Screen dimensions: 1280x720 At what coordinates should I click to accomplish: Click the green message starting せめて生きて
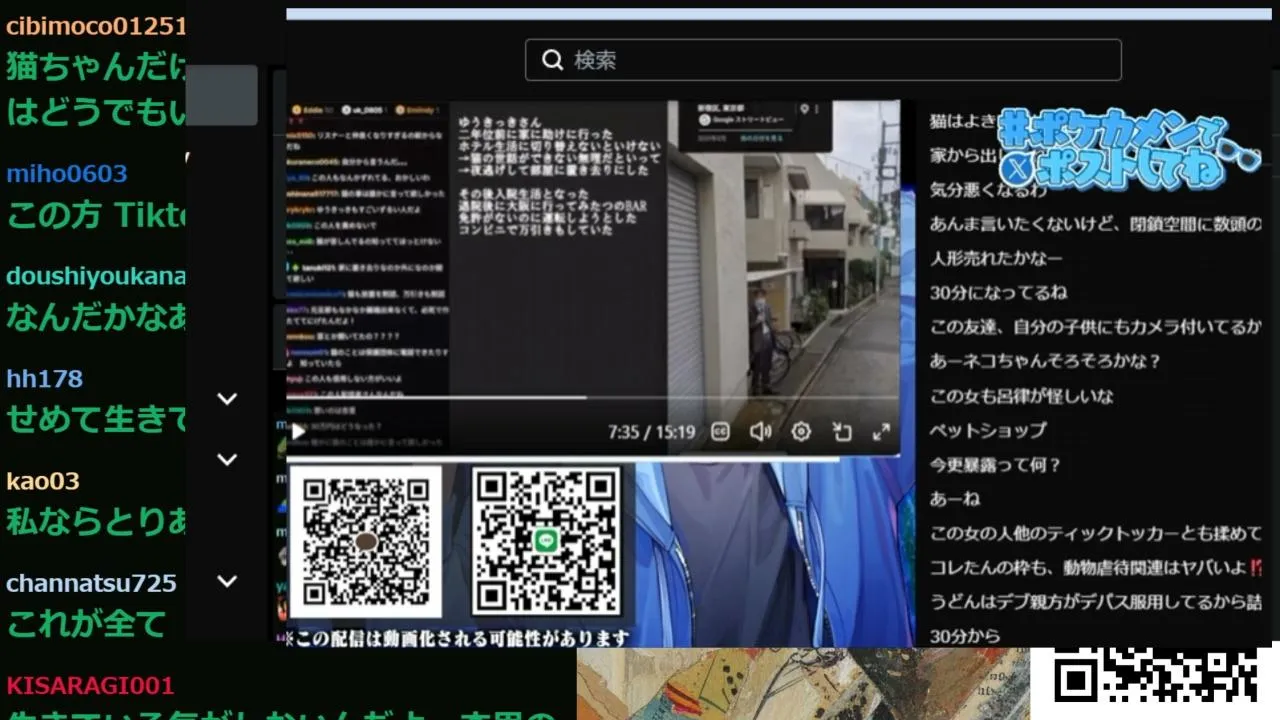96,418
